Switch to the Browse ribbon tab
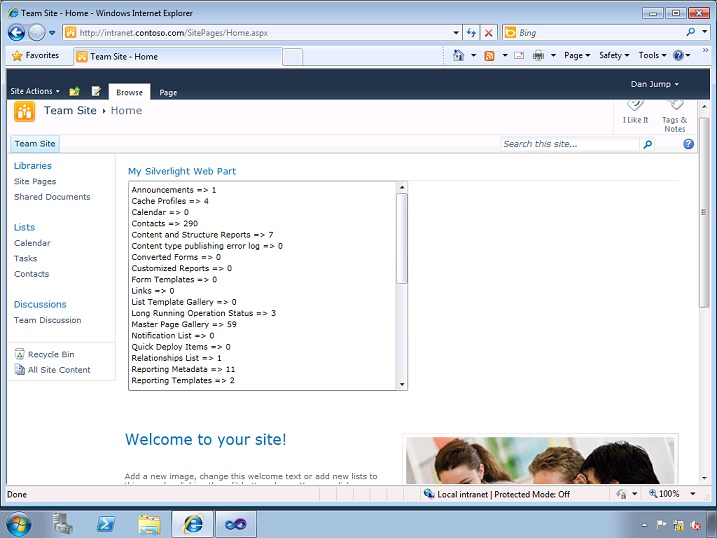Viewport: 717px width, 538px height. click(129, 92)
